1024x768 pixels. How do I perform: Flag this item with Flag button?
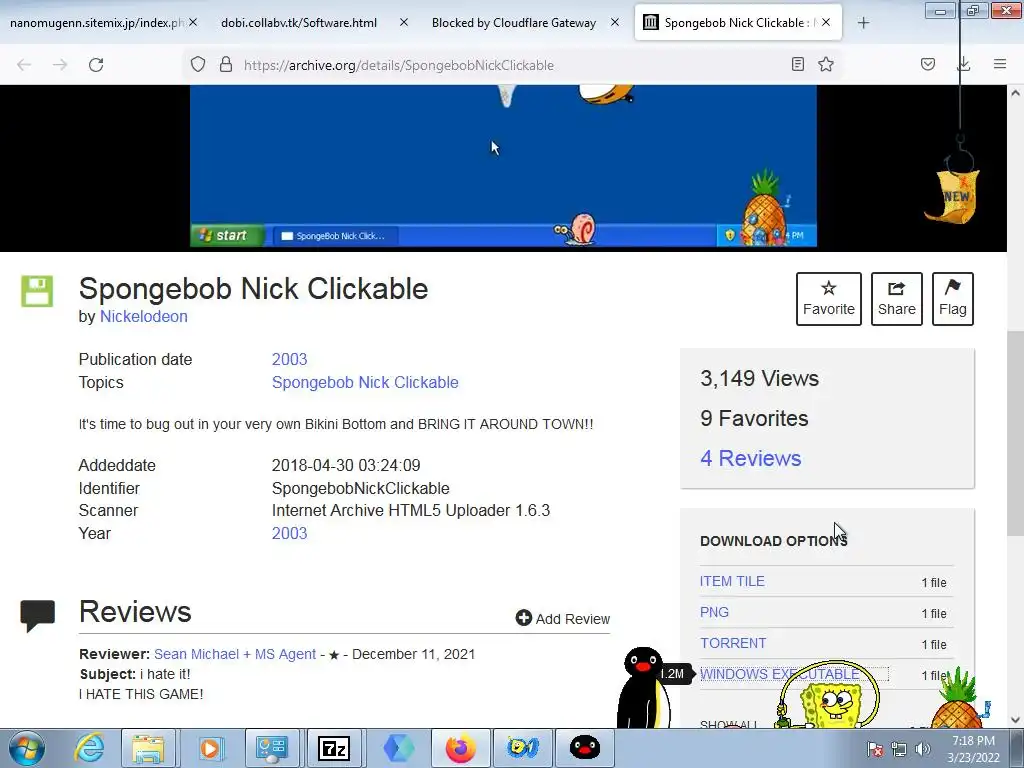[x=953, y=298]
